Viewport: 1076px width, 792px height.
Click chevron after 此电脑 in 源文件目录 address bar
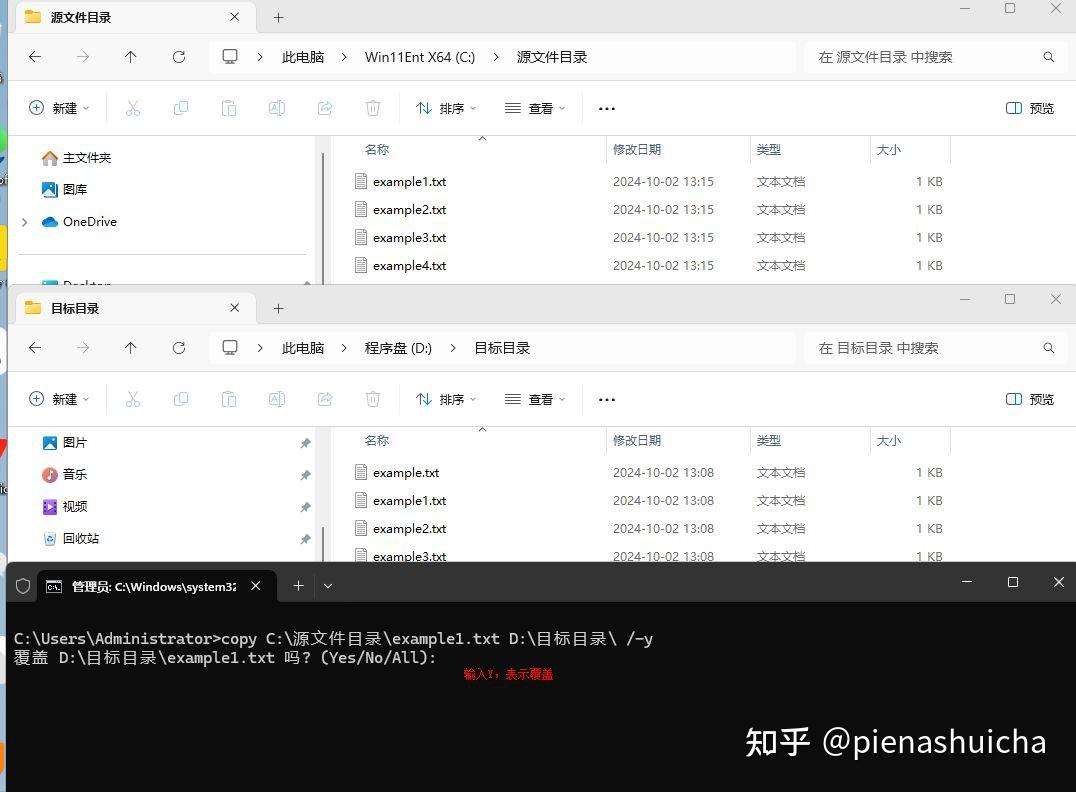coord(344,57)
